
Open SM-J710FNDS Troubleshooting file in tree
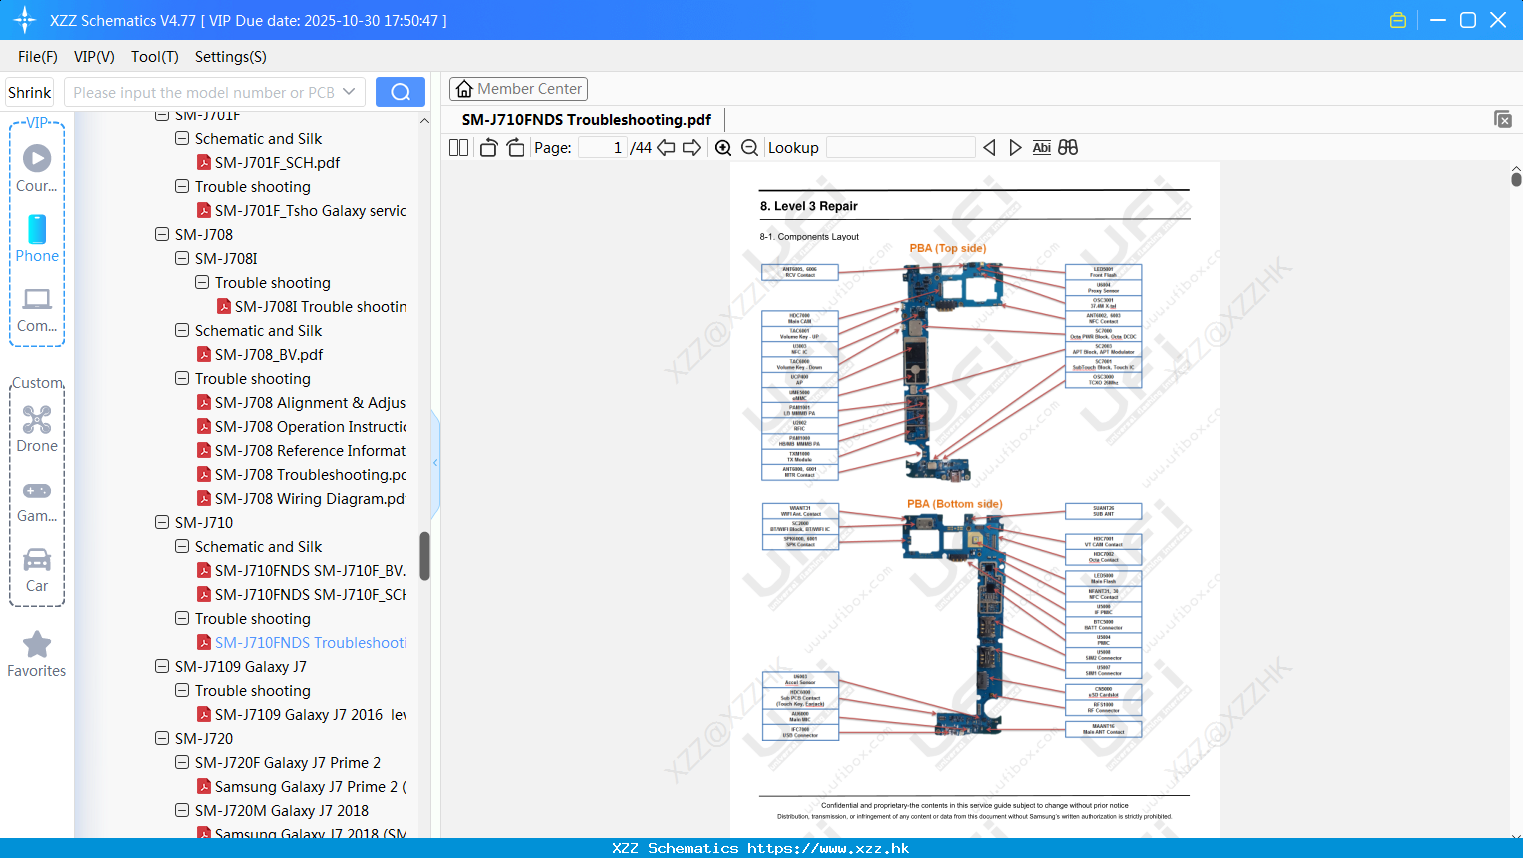(301, 642)
